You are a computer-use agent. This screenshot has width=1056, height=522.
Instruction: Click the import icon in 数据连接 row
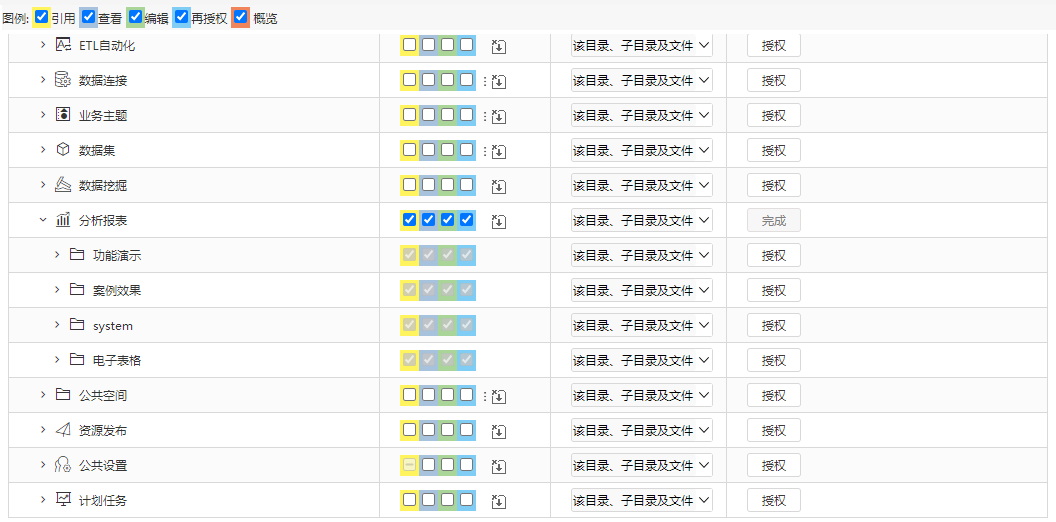tap(498, 81)
